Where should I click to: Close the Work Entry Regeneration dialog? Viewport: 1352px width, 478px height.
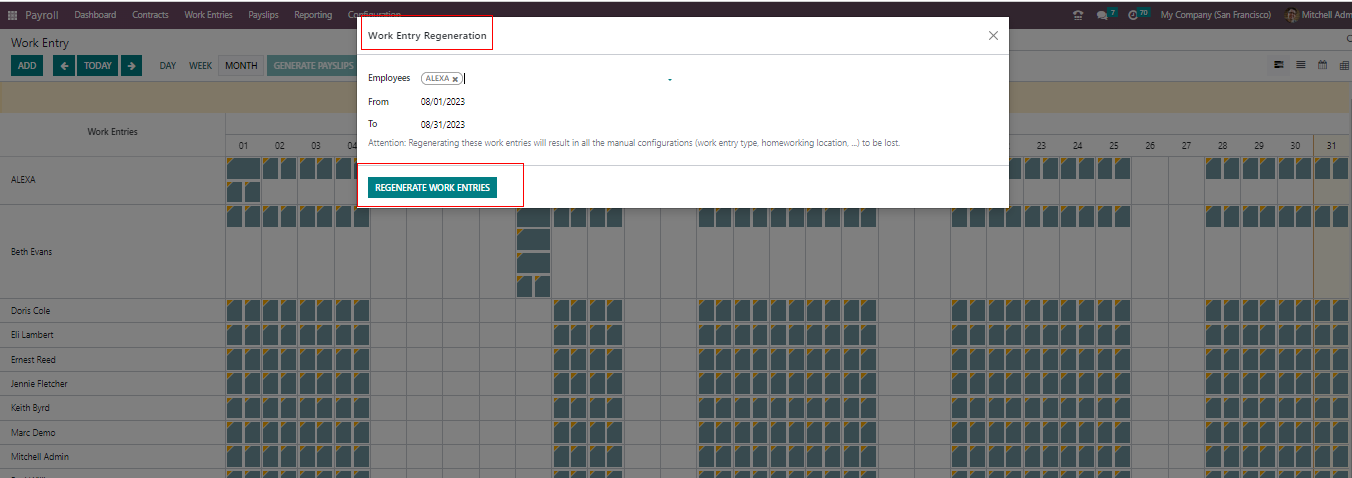tap(993, 35)
